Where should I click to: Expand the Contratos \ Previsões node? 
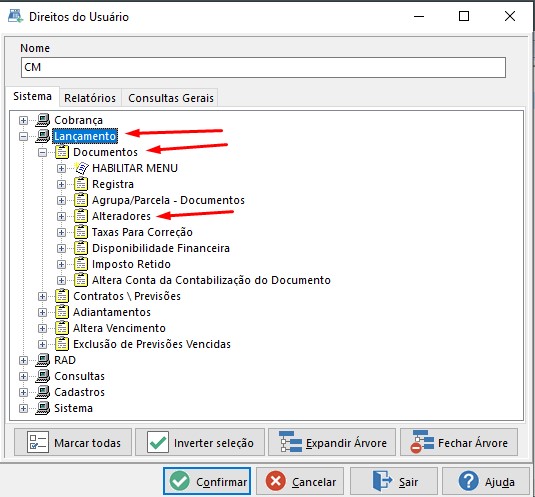click(x=42, y=297)
